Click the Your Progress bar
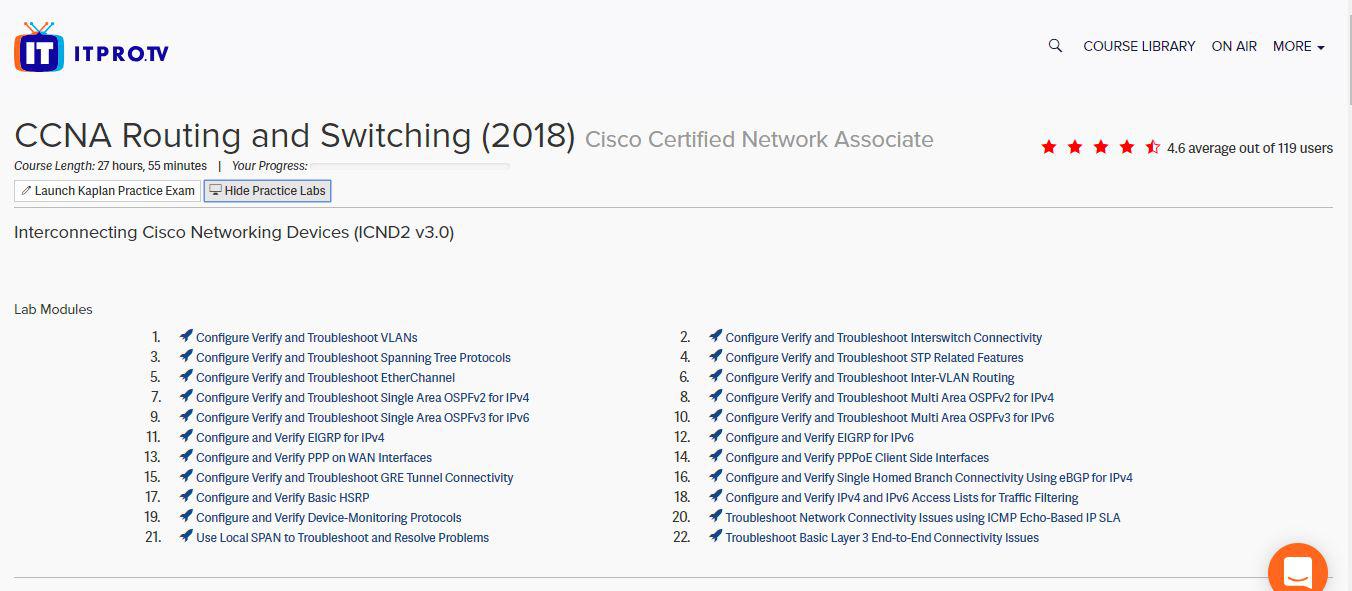Viewport: 1352px width, 591px height. [x=410, y=166]
